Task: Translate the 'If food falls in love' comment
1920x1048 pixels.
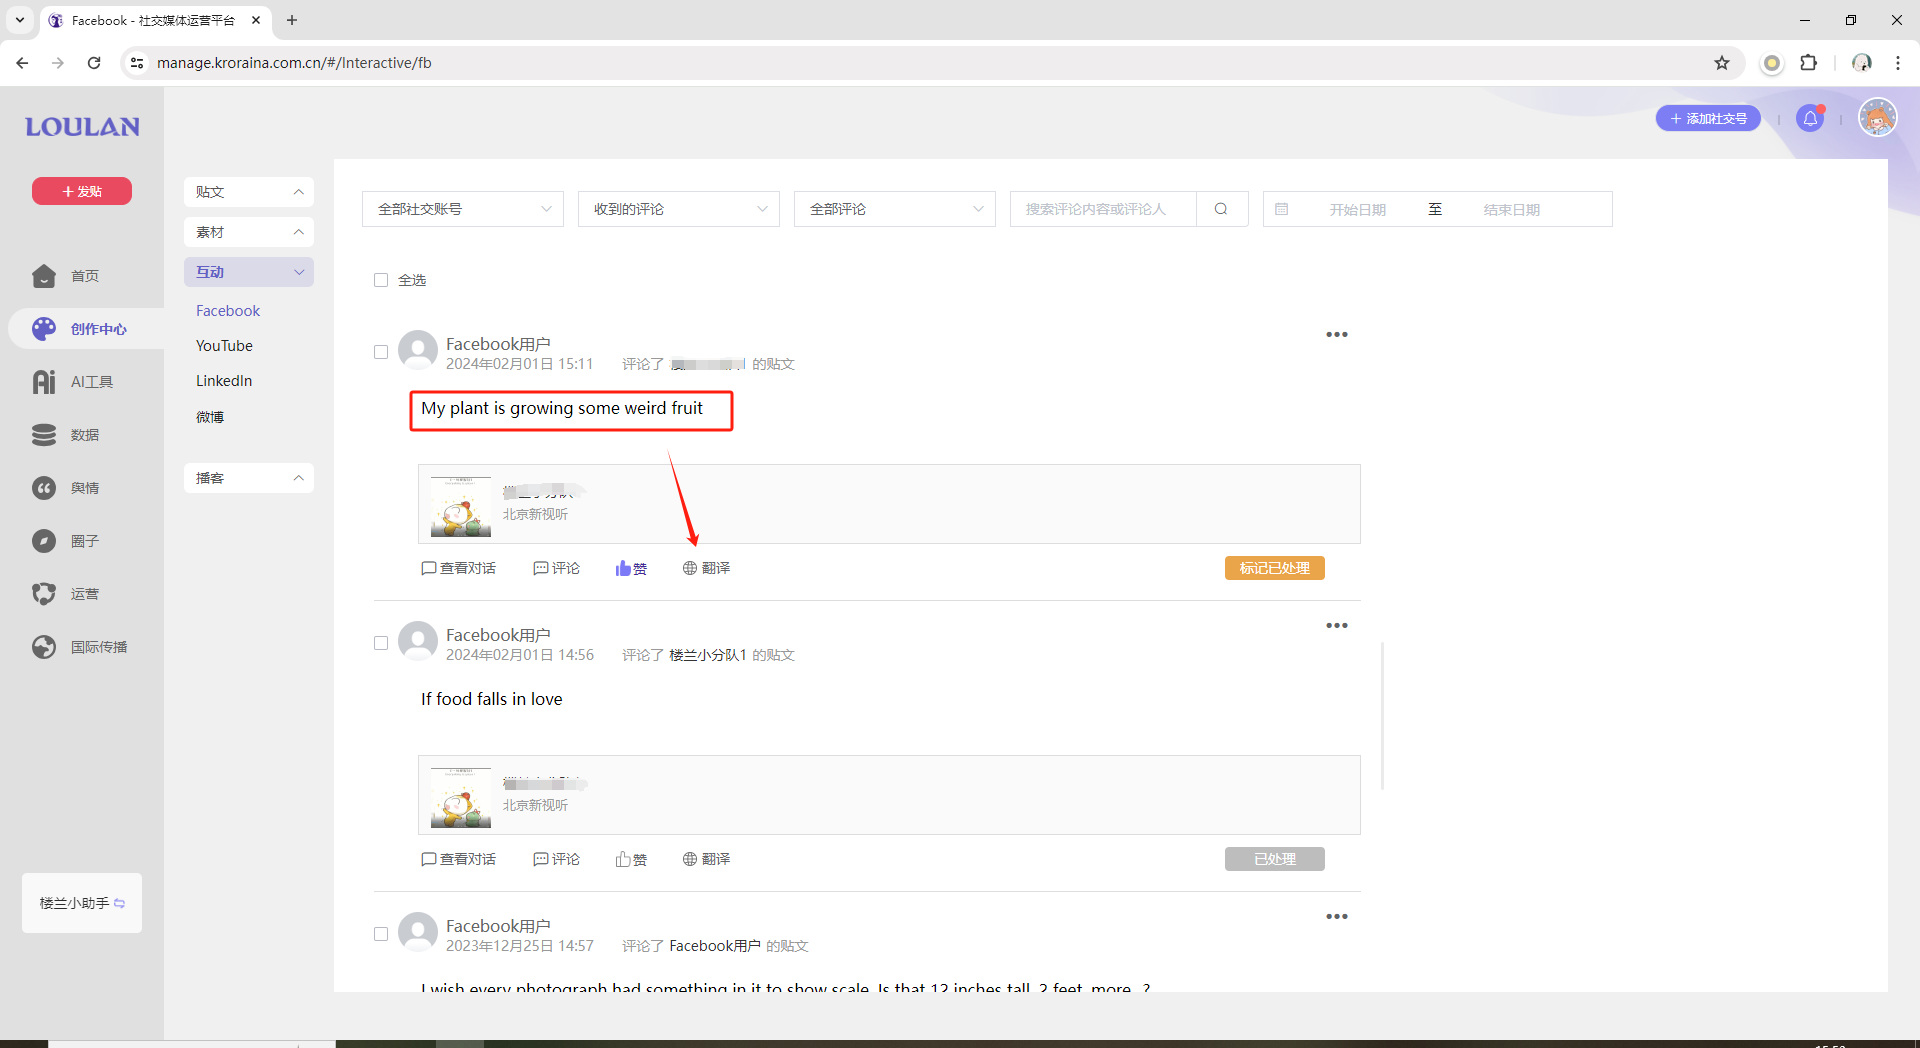Action: tap(706, 859)
